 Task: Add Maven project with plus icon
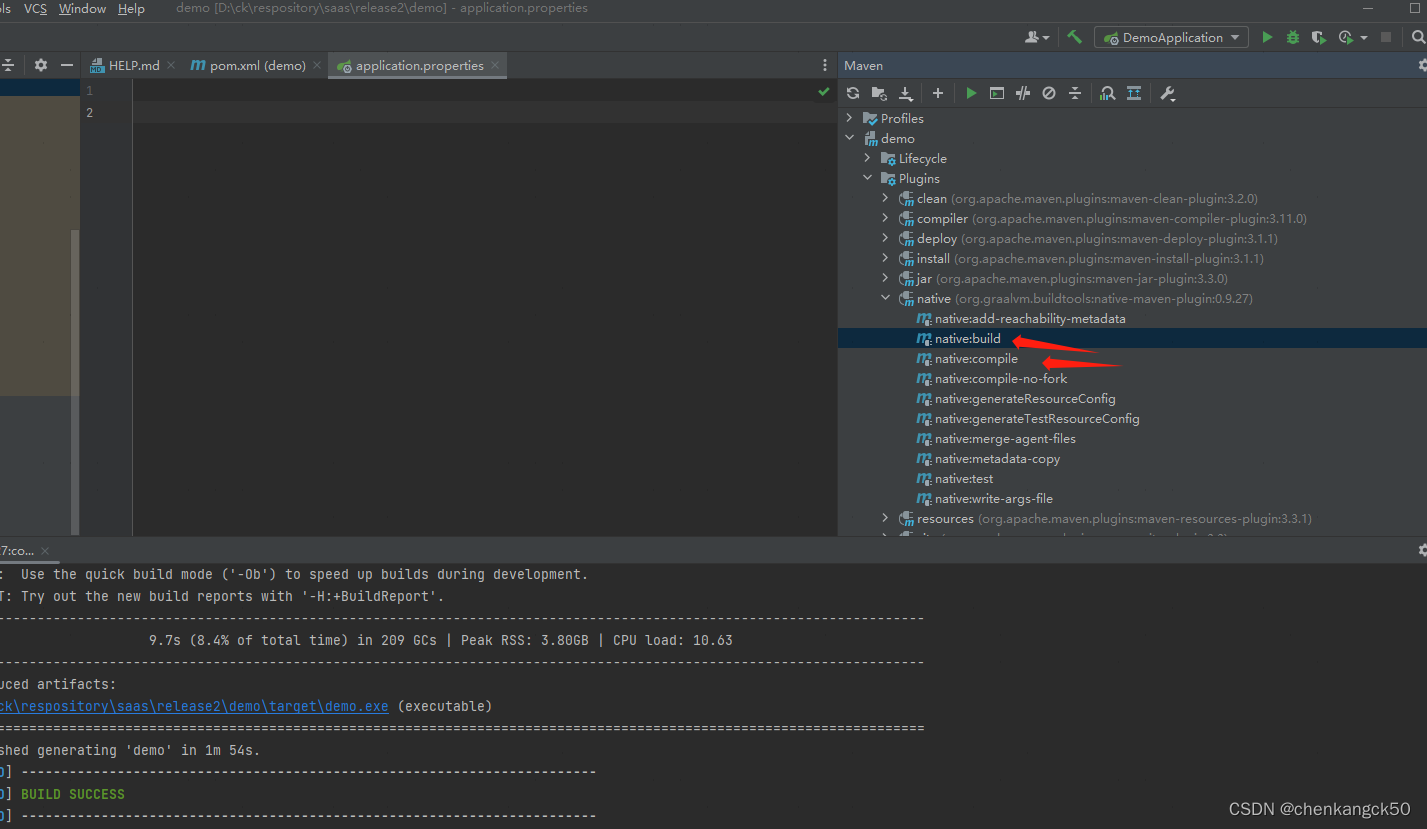(x=938, y=93)
